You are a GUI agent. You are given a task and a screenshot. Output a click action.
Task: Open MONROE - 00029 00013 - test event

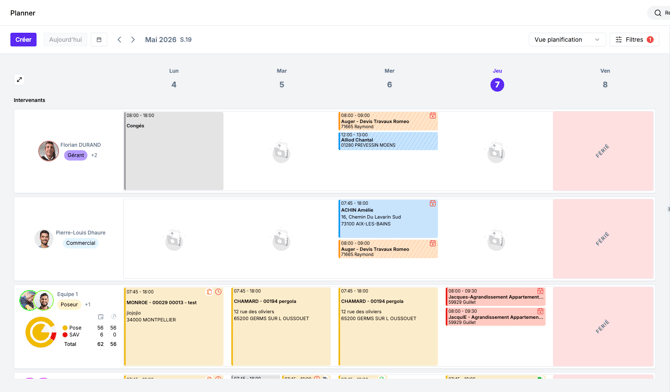(173, 327)
